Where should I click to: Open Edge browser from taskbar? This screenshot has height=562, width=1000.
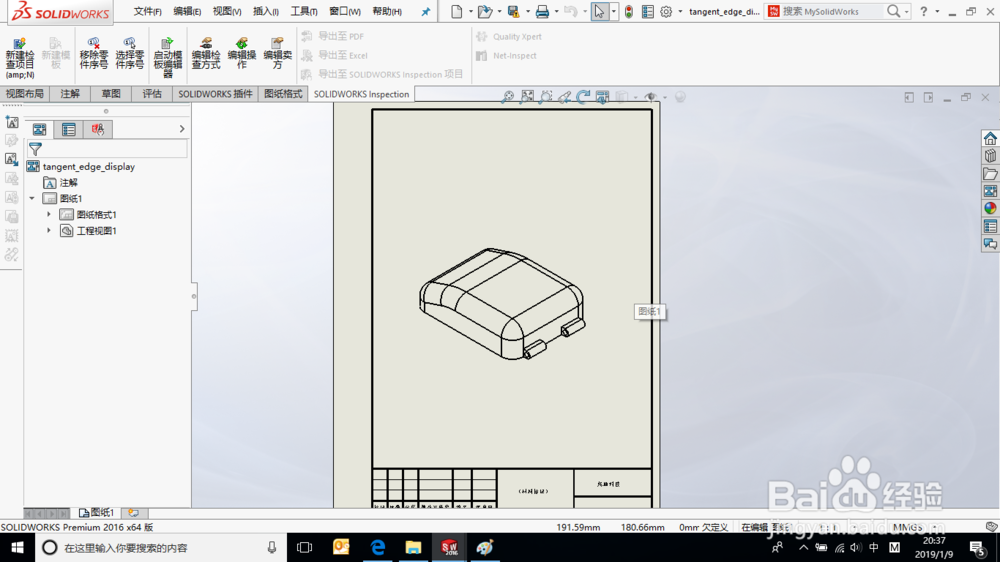pos(378,547)
